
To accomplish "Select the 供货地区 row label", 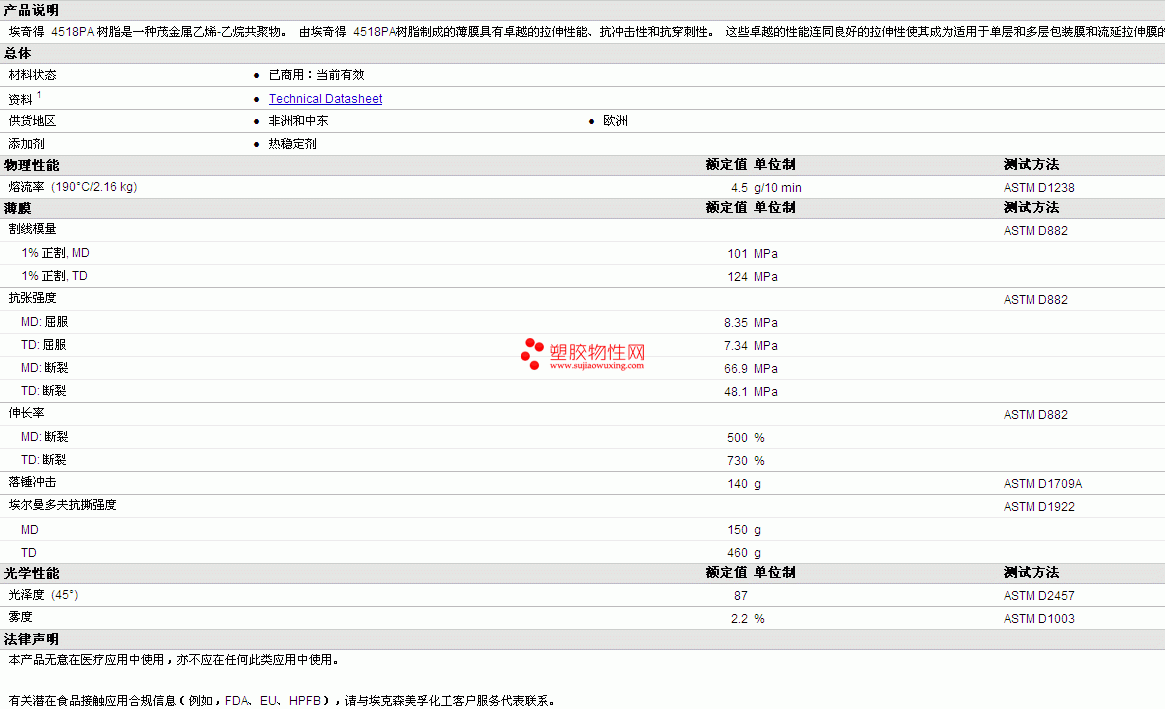I will pos(32,120).
